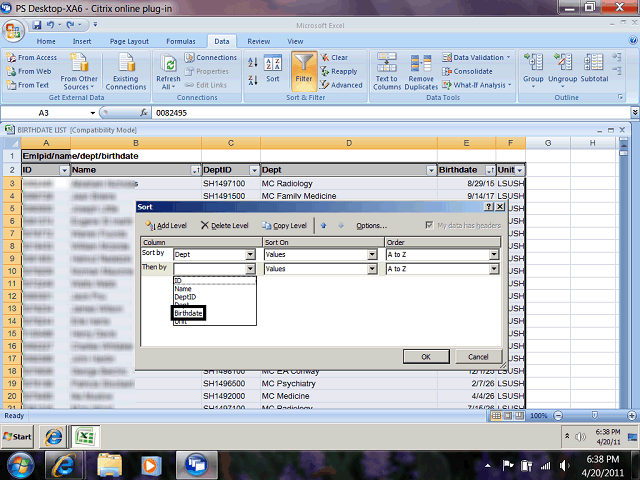640x480 pixels.
Task: Open the Birthdate column filter dropdown
Action: (490, 170)
